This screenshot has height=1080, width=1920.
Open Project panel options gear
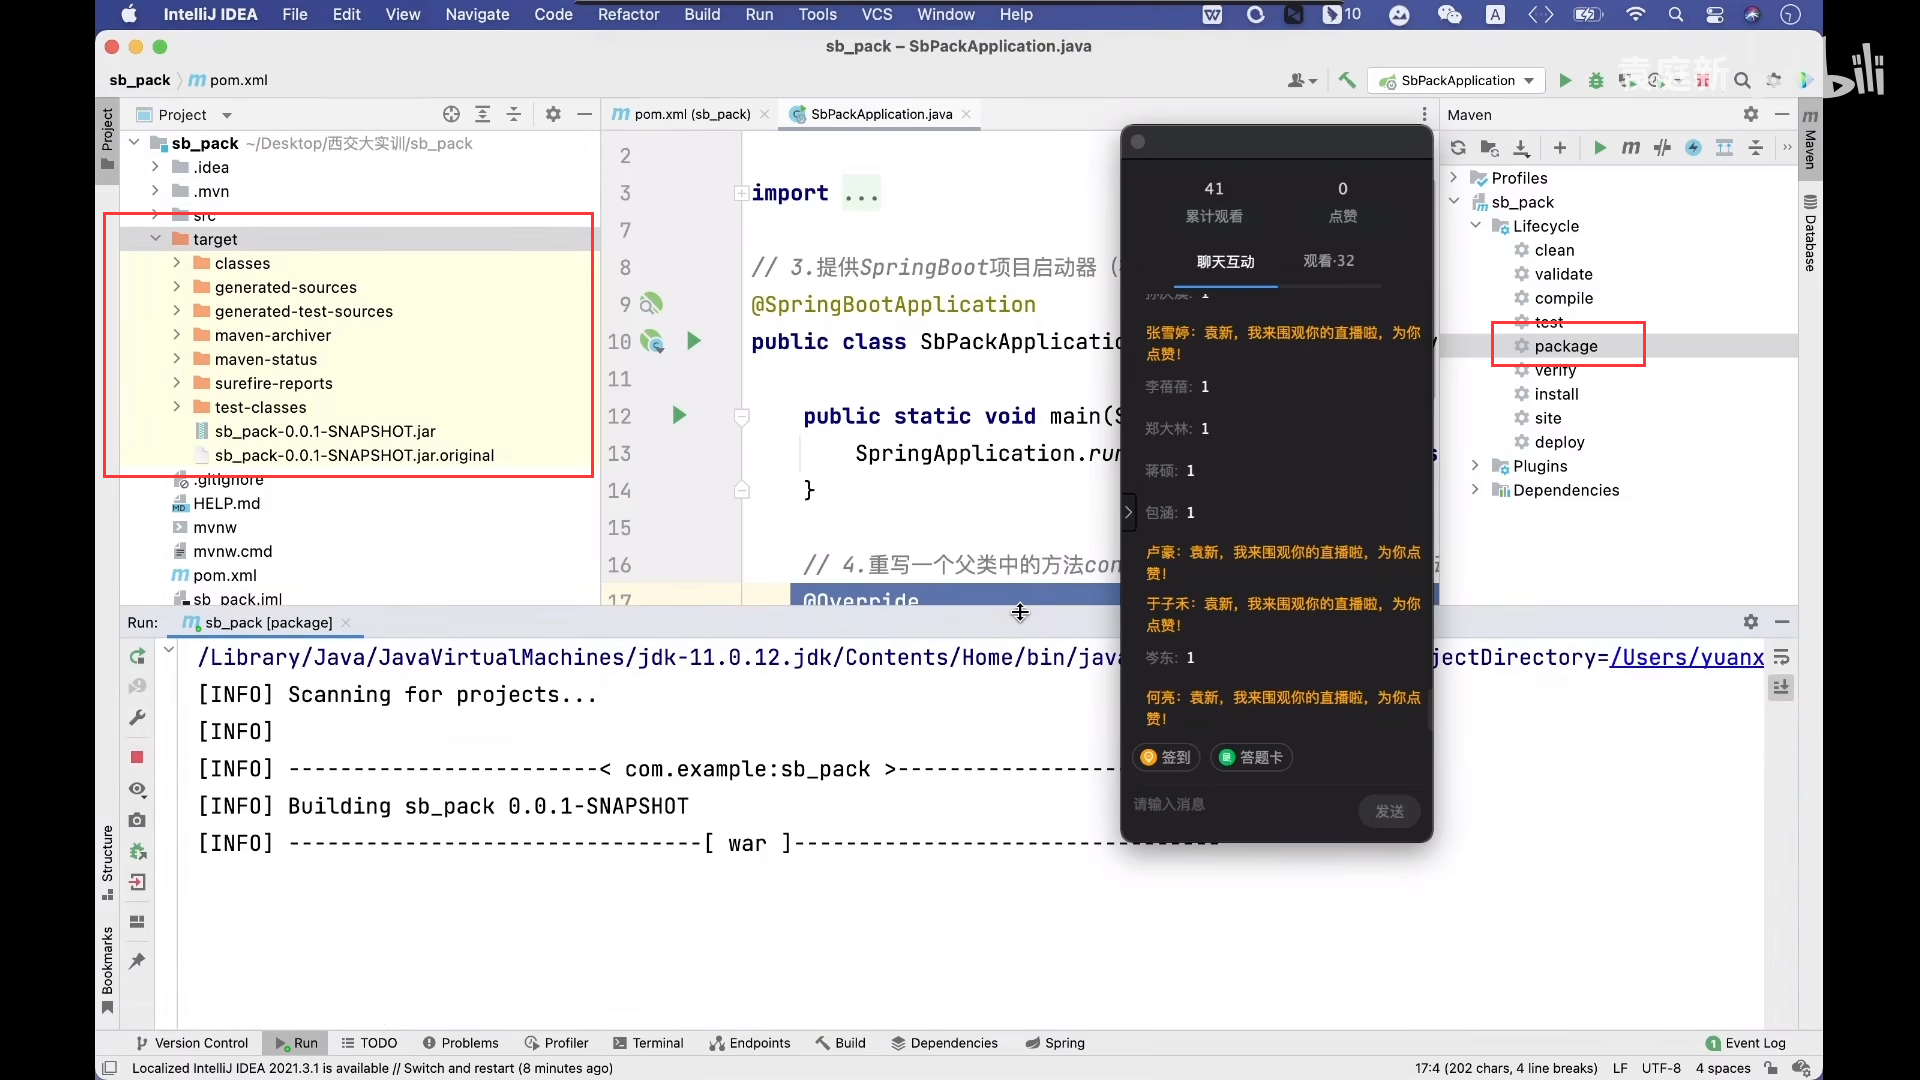553,115
